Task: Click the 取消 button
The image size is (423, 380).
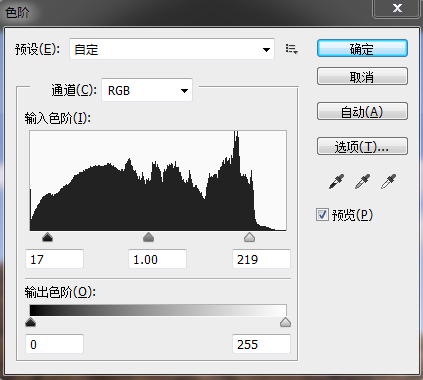Action: 362,76
